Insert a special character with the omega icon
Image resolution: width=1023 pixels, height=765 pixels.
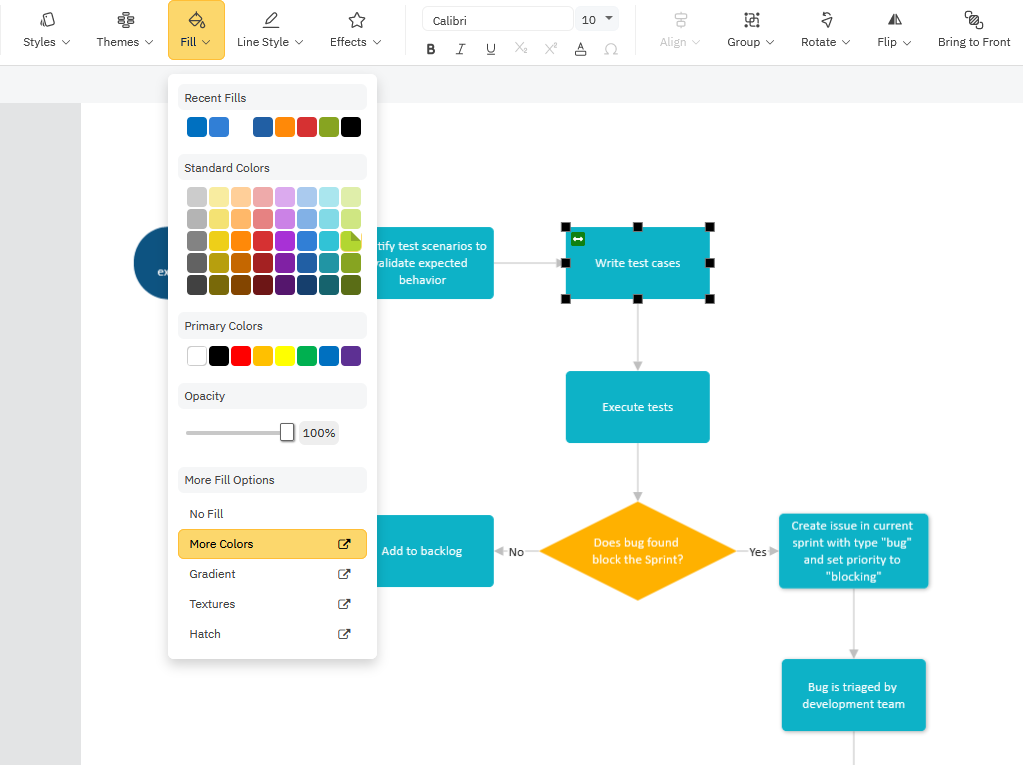(610, 48)
